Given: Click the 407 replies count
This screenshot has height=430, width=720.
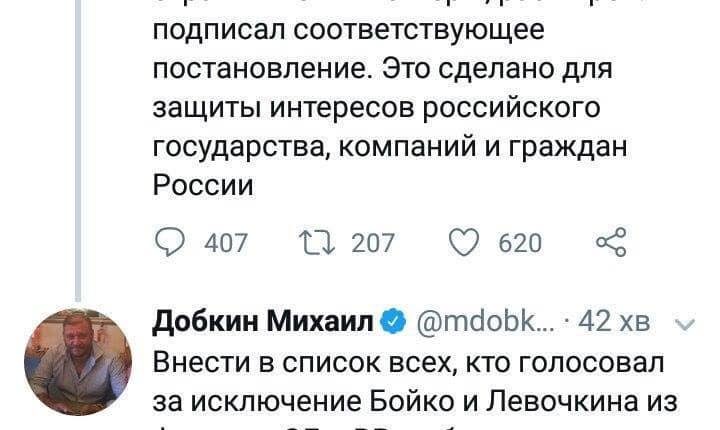Looking at the screenshot, I should 226,243.
